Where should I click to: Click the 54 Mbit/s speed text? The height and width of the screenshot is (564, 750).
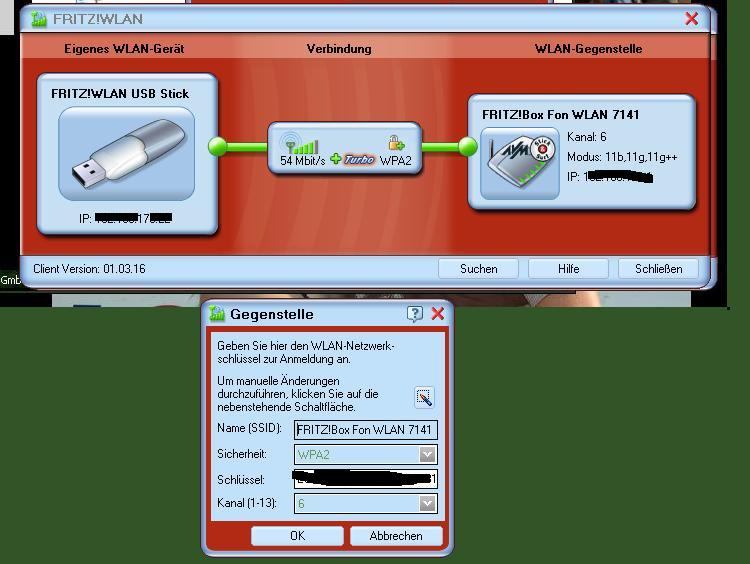click(x=303, y=160)
